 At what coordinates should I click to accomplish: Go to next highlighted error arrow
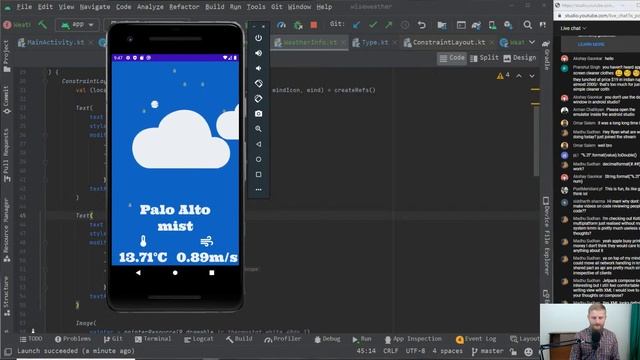tap(532, 76)
